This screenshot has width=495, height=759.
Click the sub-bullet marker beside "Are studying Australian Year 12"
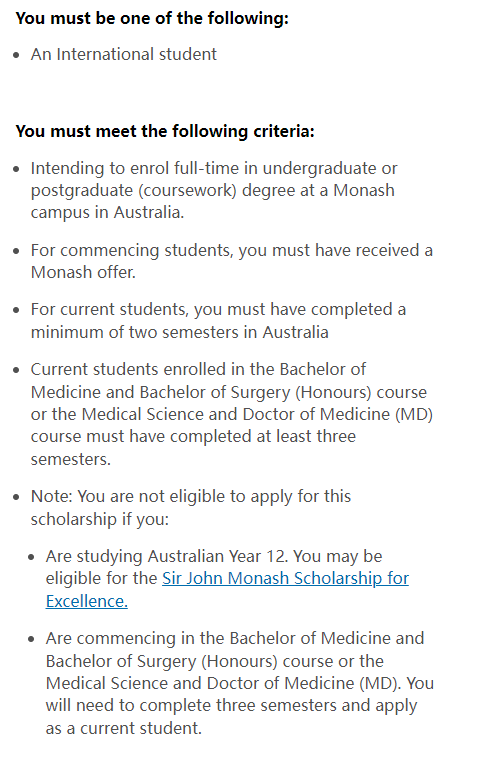pyautogui.click(x=32, y=557)
